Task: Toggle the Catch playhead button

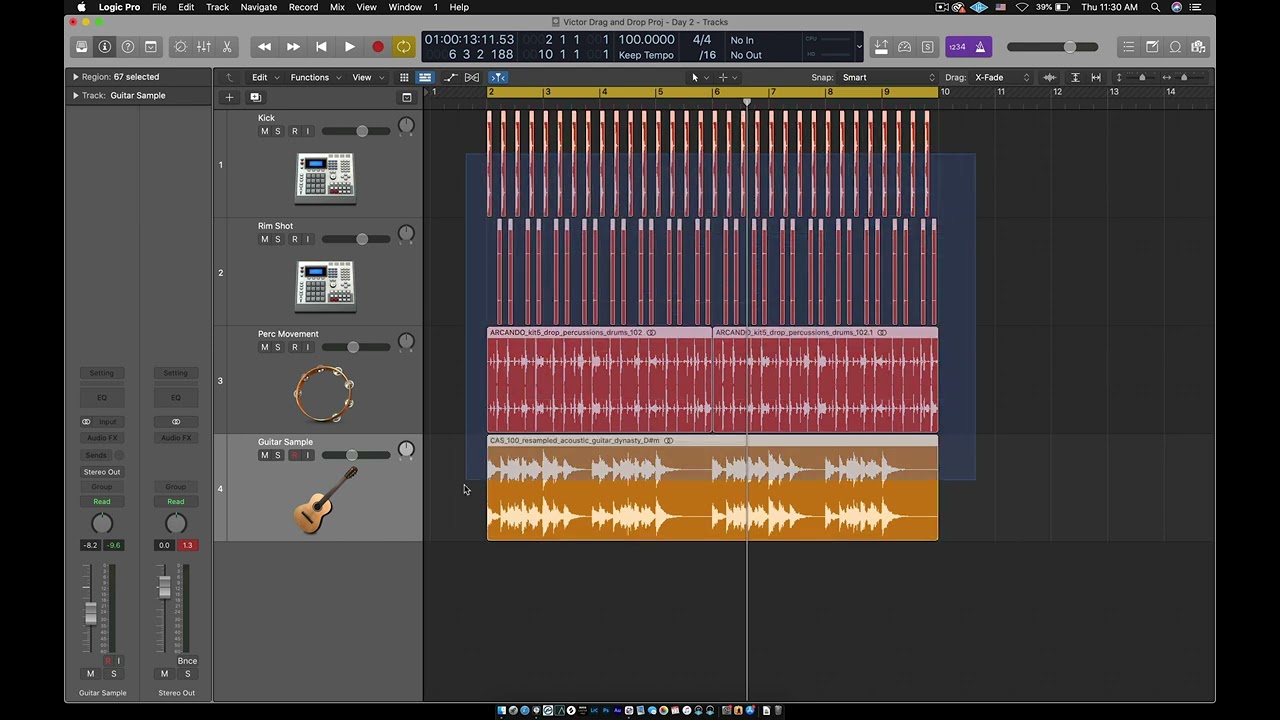Action: [x=498, y=77]
